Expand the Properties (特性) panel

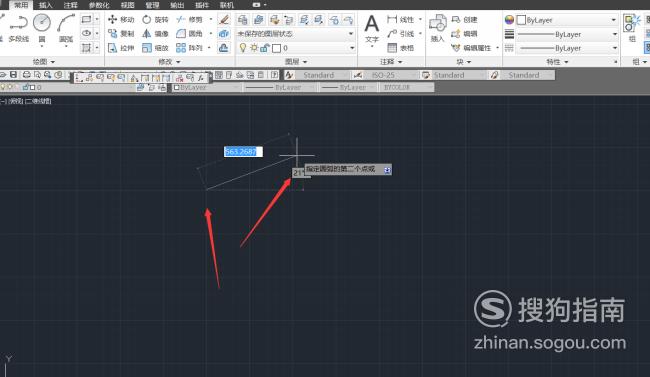[x=557, y=62]
